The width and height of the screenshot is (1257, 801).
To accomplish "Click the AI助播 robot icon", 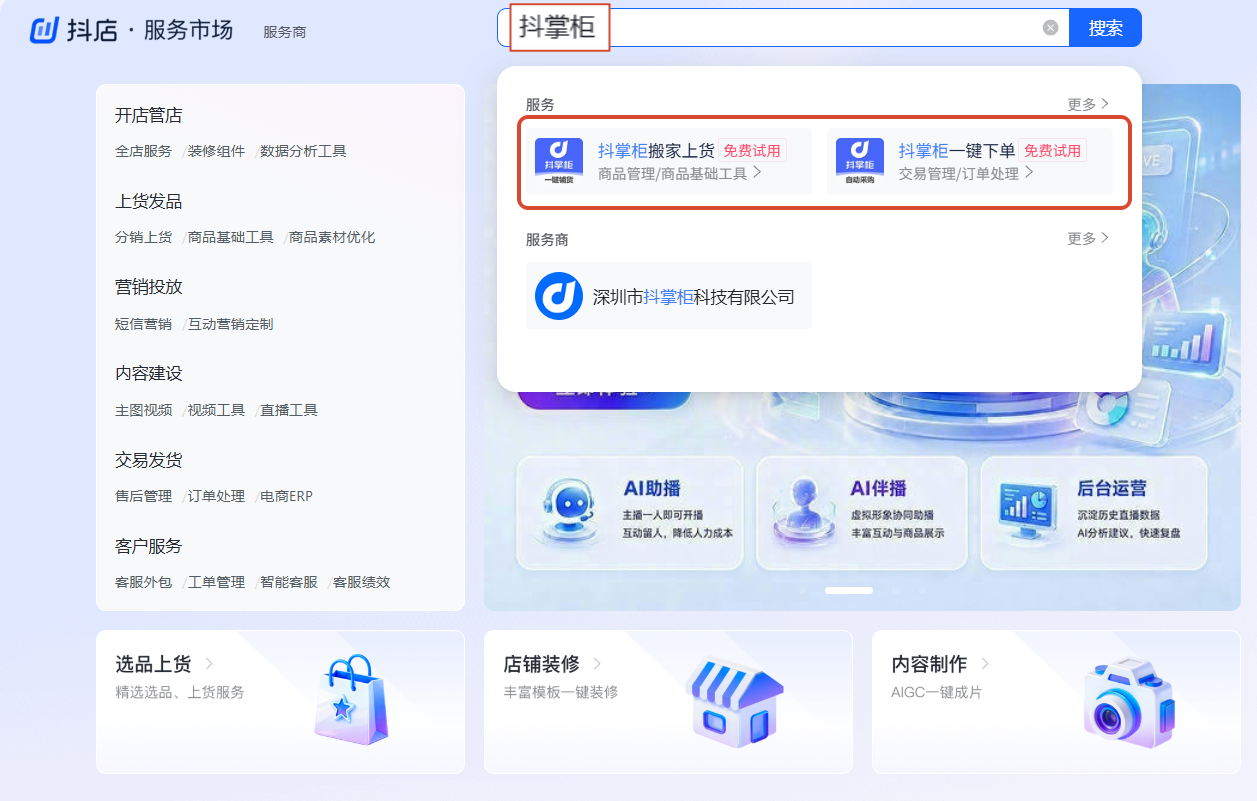I will click(569, 511).
